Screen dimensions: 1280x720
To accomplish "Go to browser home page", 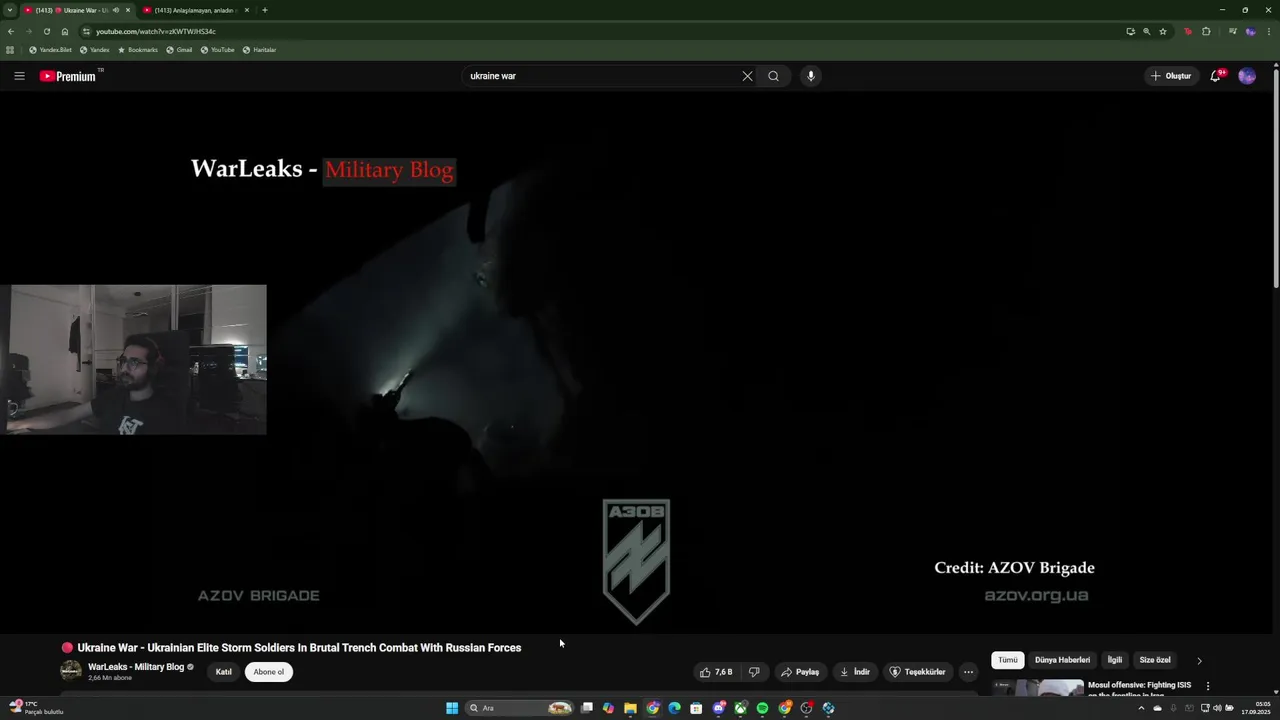I will pos(65,31).
